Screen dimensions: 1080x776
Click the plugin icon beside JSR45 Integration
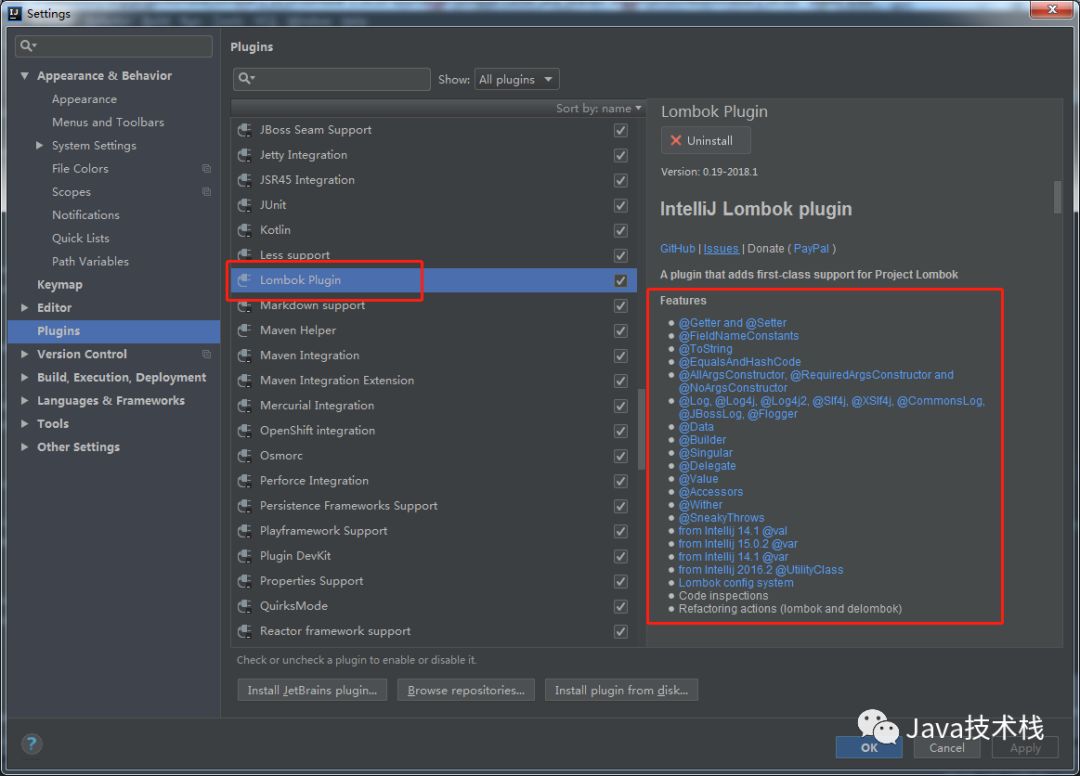pos(245,180)
